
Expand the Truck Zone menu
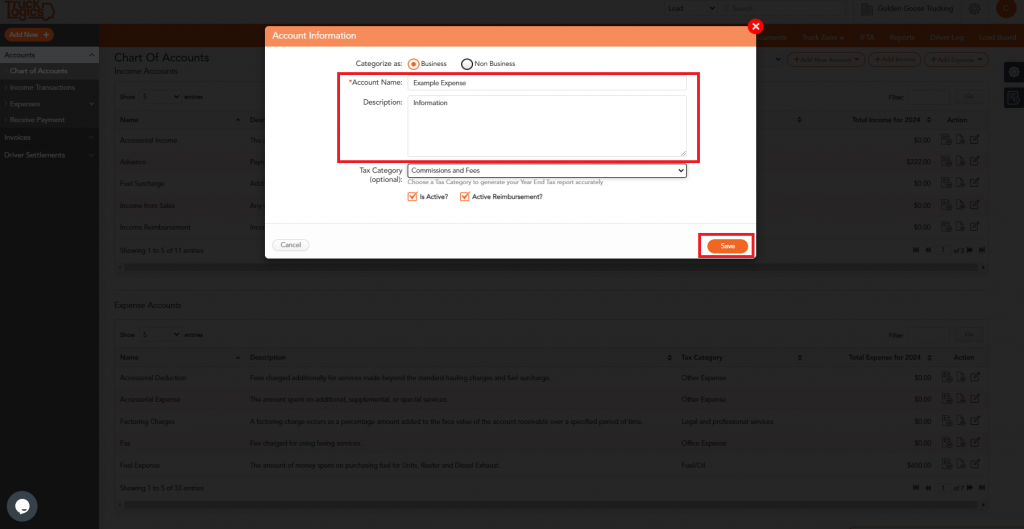pyautogui.click(x=823, y=38)
